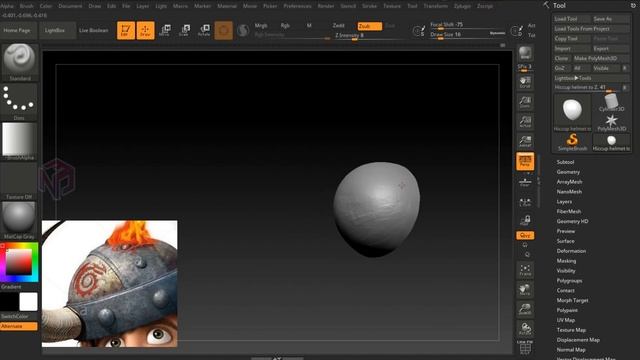Toggle the Zsub mode
This screenshot has width=640, height=360.
pos(369,26)
